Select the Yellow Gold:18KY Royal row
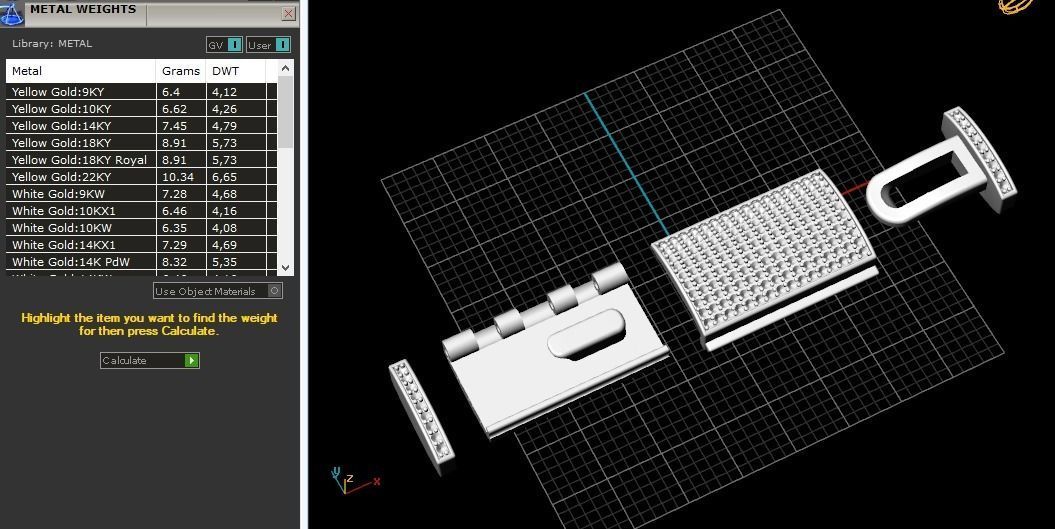The width and height of the screenshot is (1055, 529). [141, 160]
